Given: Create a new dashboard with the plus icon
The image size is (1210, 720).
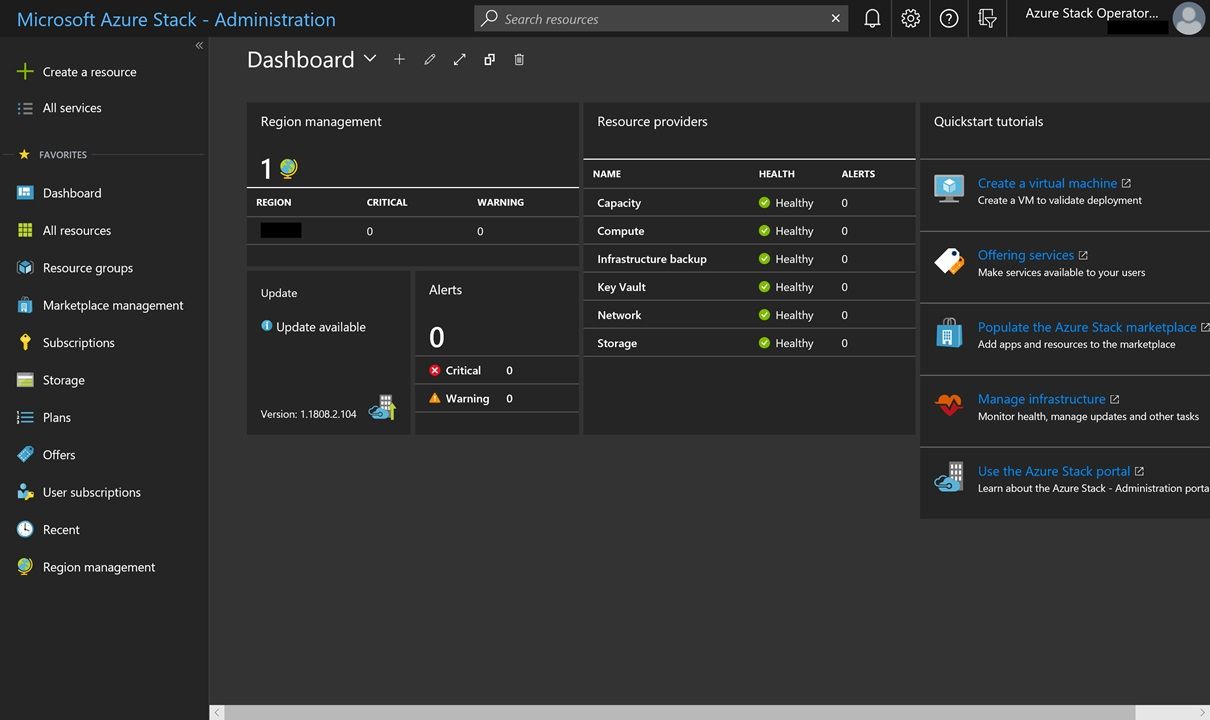Looking at the screenshot, I should tap(399, 59).
